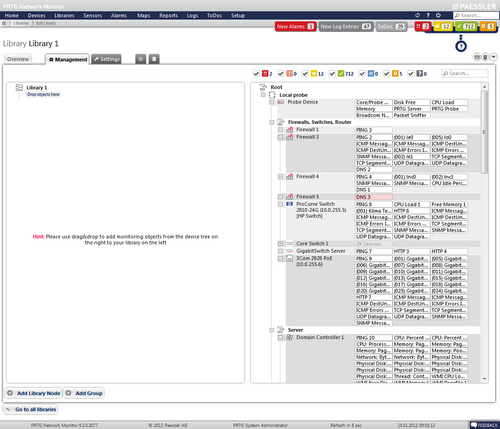
Task: Open the Sensors menu
Action: tap(92, 15)
